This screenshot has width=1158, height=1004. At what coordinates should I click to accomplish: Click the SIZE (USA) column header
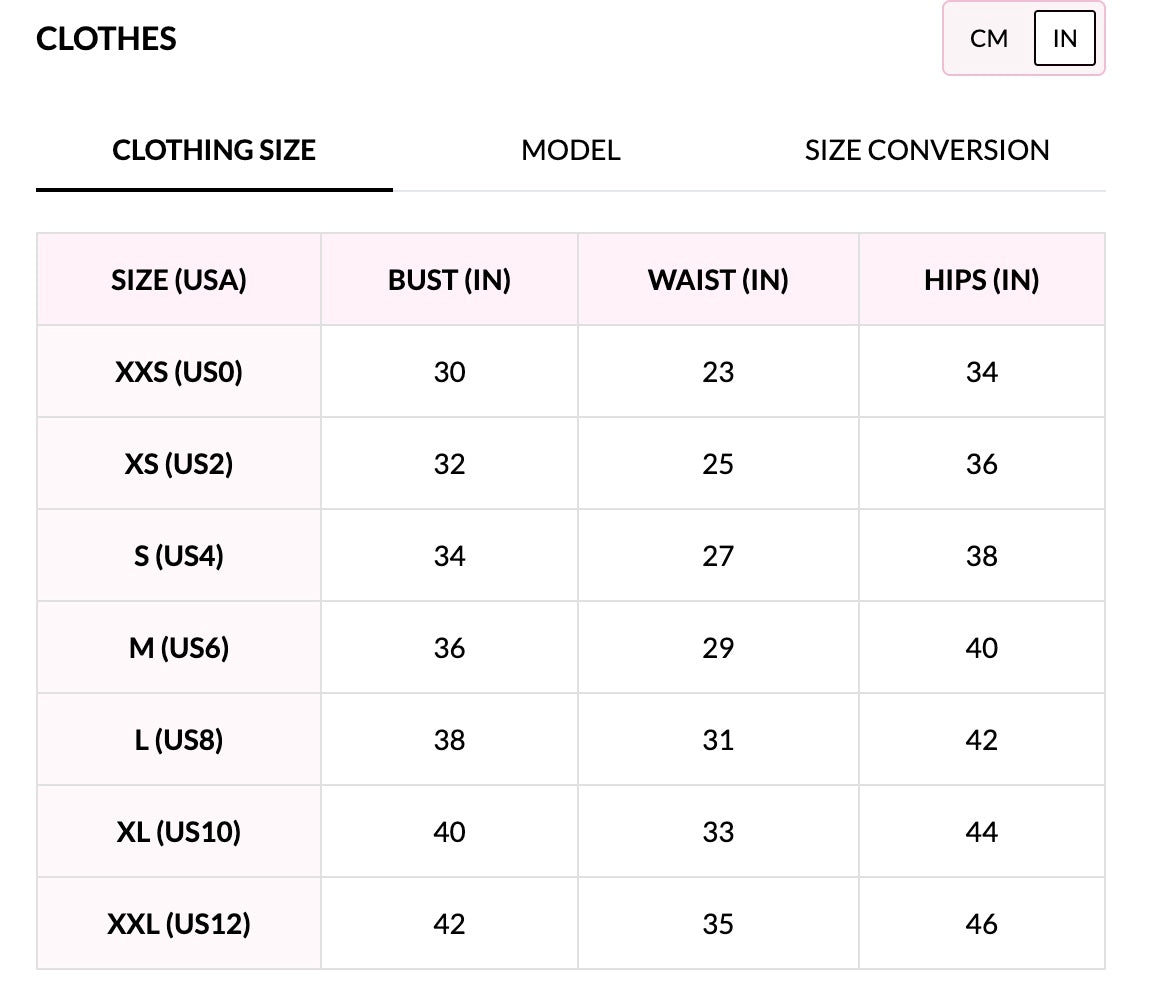(179, 280)
